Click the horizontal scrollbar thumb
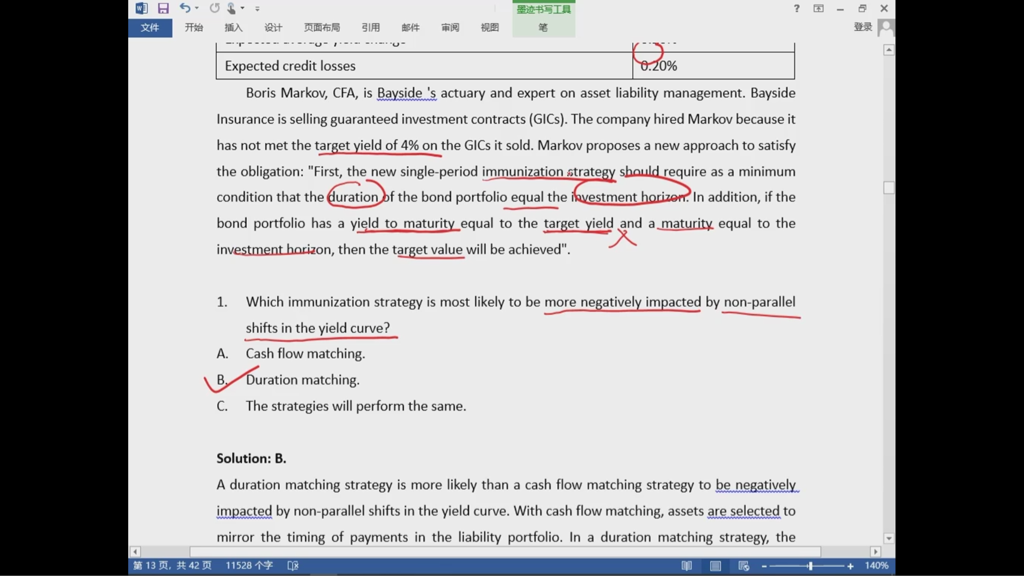1024x576 pixels. coord(505,552)
